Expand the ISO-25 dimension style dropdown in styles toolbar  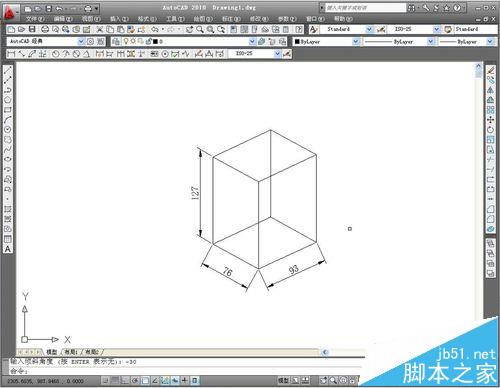[x=437, y=30]
